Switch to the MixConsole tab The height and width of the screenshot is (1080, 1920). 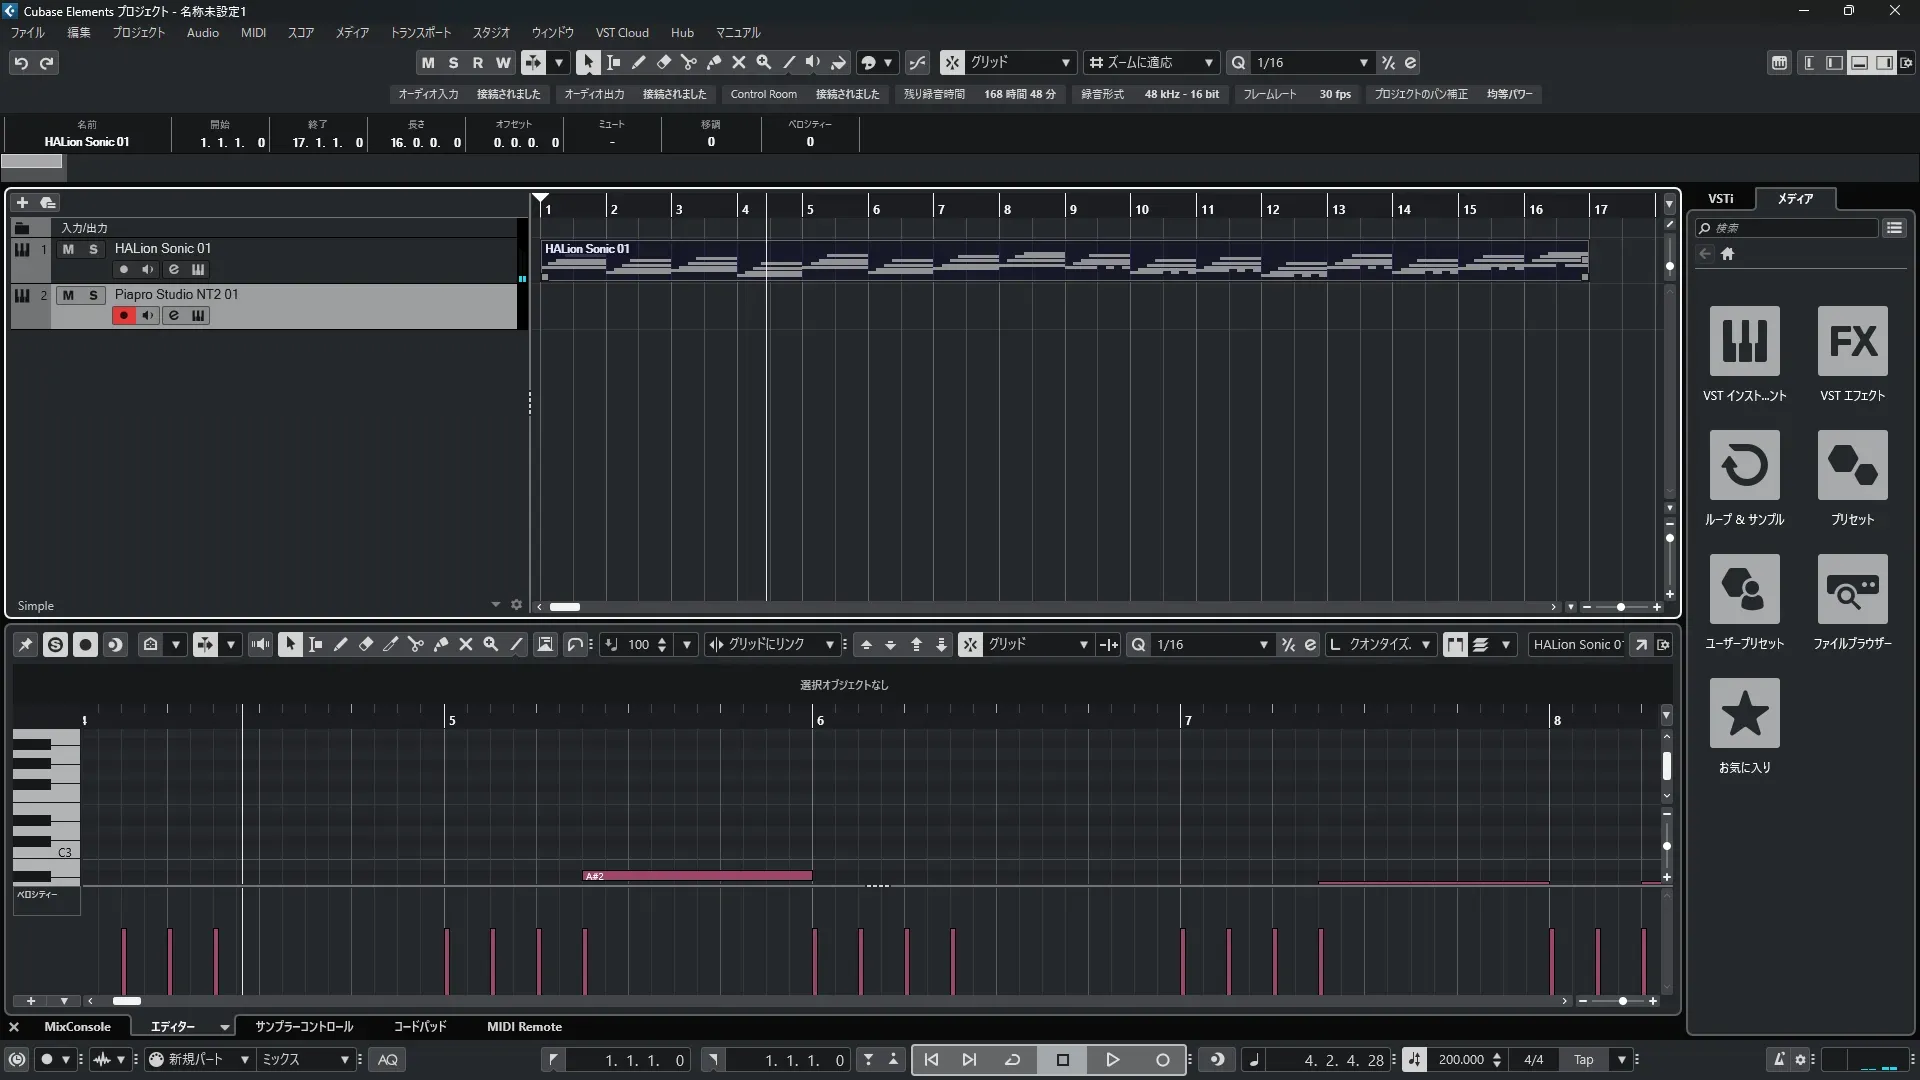coord(77,1027)
